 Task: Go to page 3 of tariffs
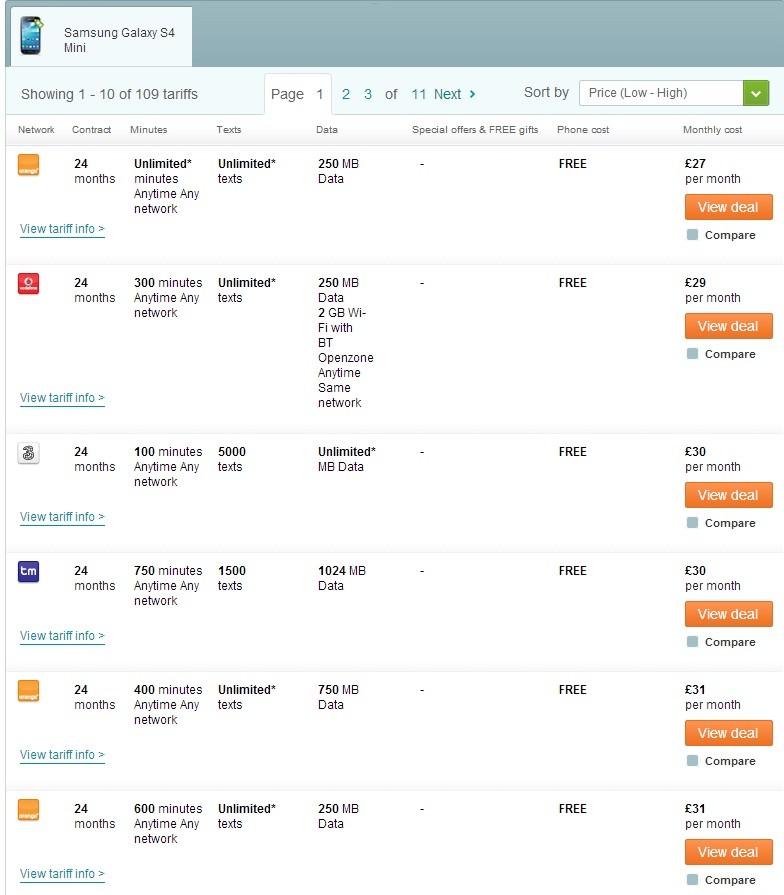click(368, 94)
